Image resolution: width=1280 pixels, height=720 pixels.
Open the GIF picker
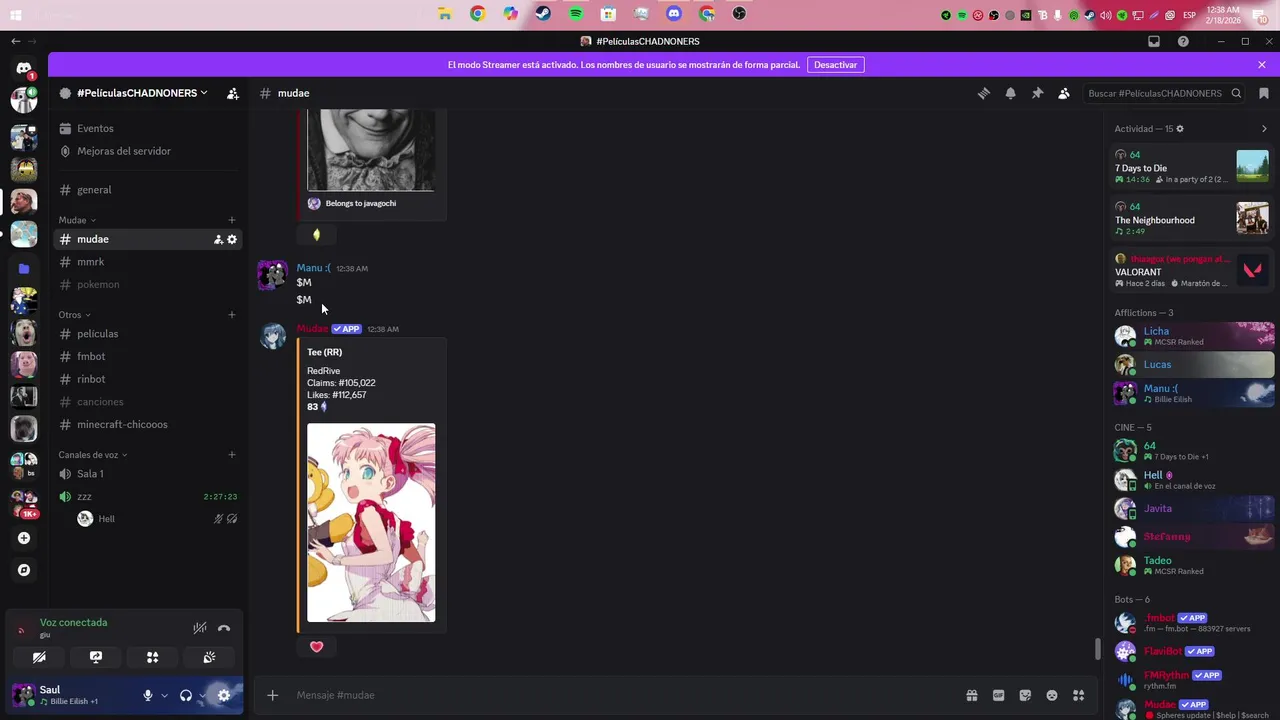click(x=998, y=695)
